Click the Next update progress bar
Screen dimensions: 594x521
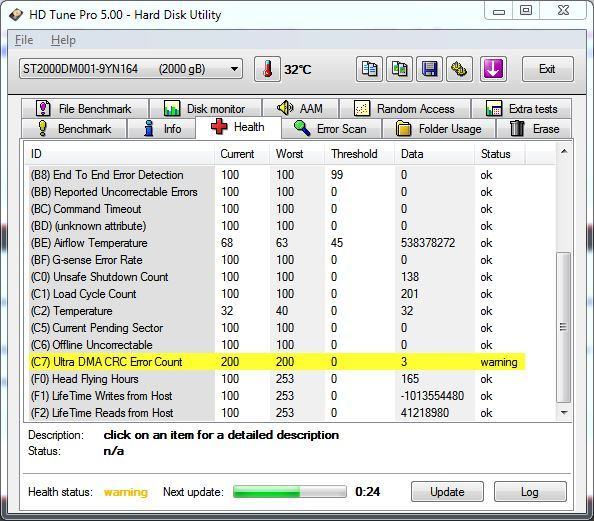tap(290, 492)
